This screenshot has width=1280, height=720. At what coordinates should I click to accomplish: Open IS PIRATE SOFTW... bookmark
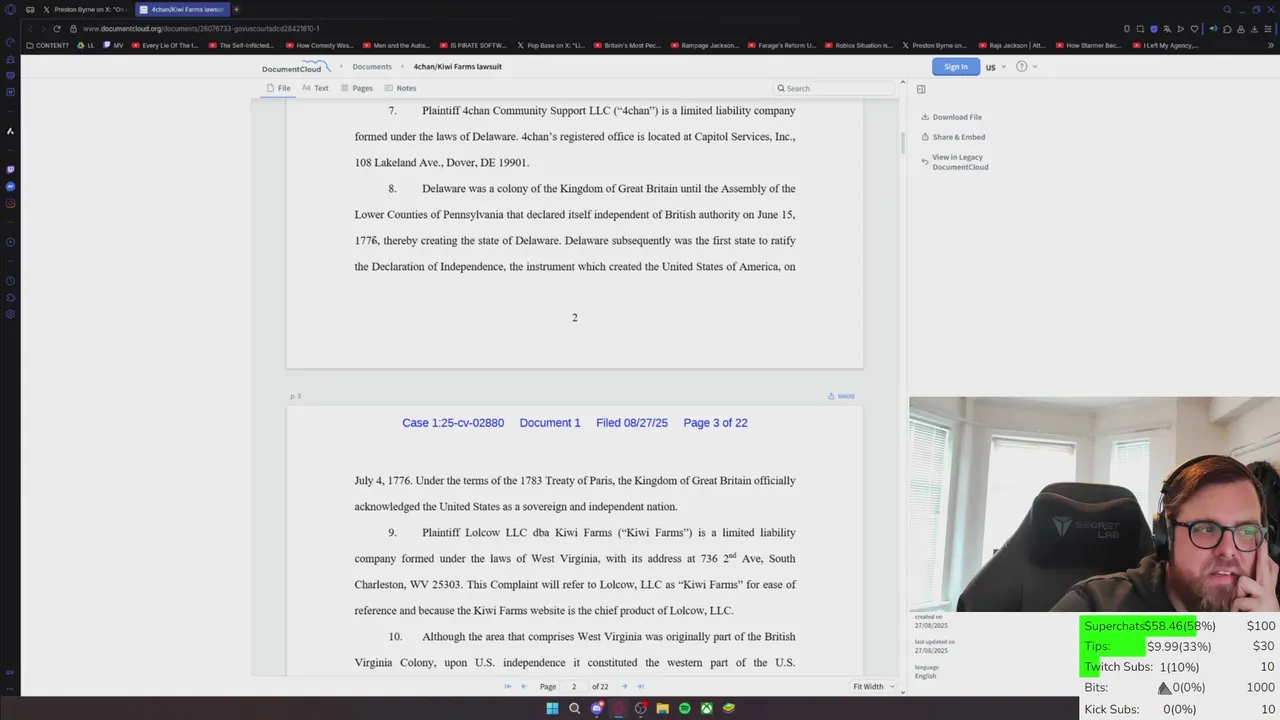(474, 45)
